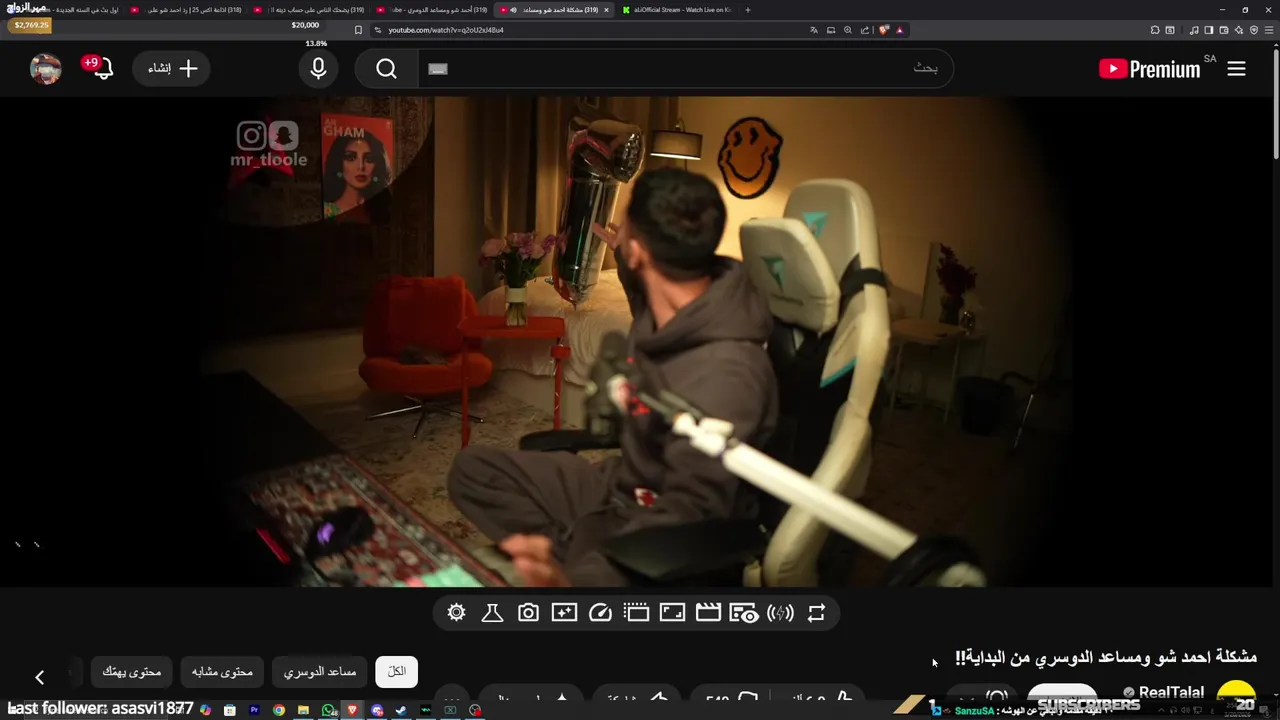Click the video title مشكلة احمد شو
This screenshot has width=1280, height=720.
click(x=1106, y=657)
